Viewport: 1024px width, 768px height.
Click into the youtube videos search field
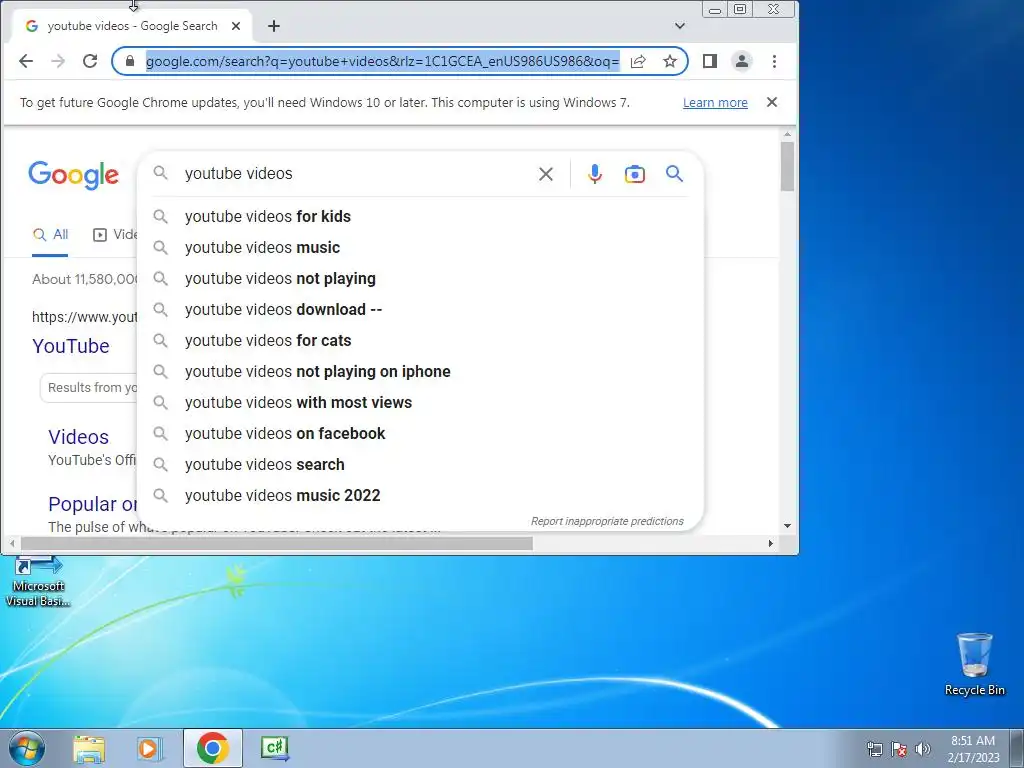(353, 174)
